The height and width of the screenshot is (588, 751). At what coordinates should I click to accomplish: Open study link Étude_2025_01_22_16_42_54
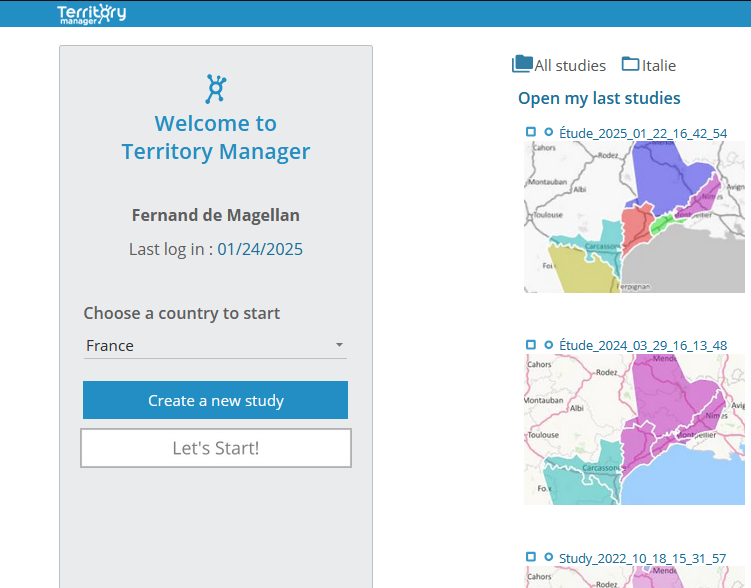[643, 133]
